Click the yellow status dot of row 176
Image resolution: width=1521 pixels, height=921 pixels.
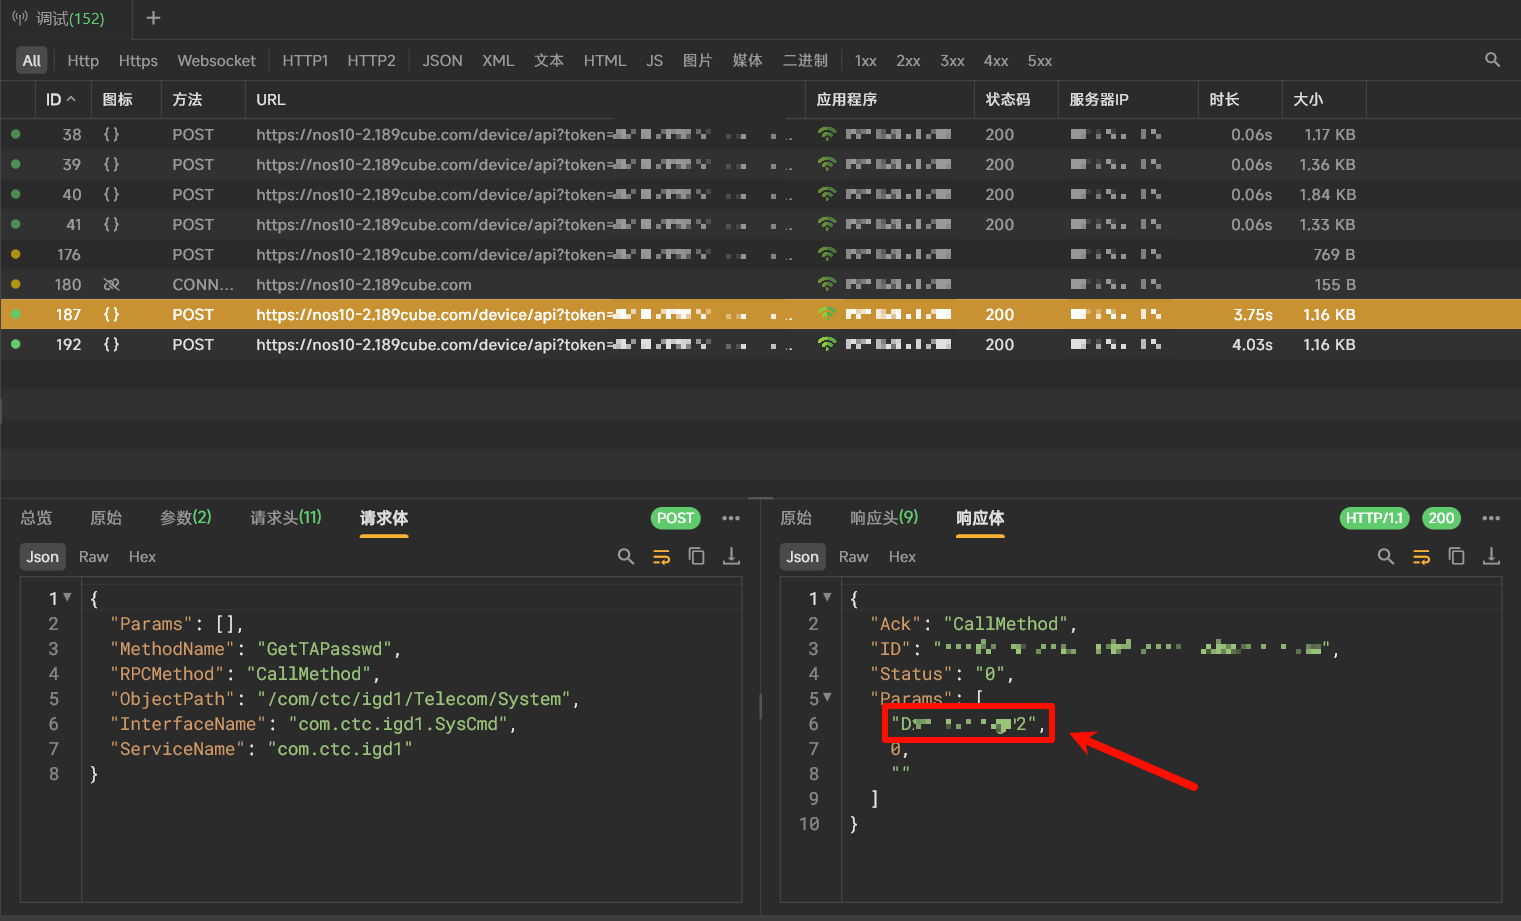[16, 254]
